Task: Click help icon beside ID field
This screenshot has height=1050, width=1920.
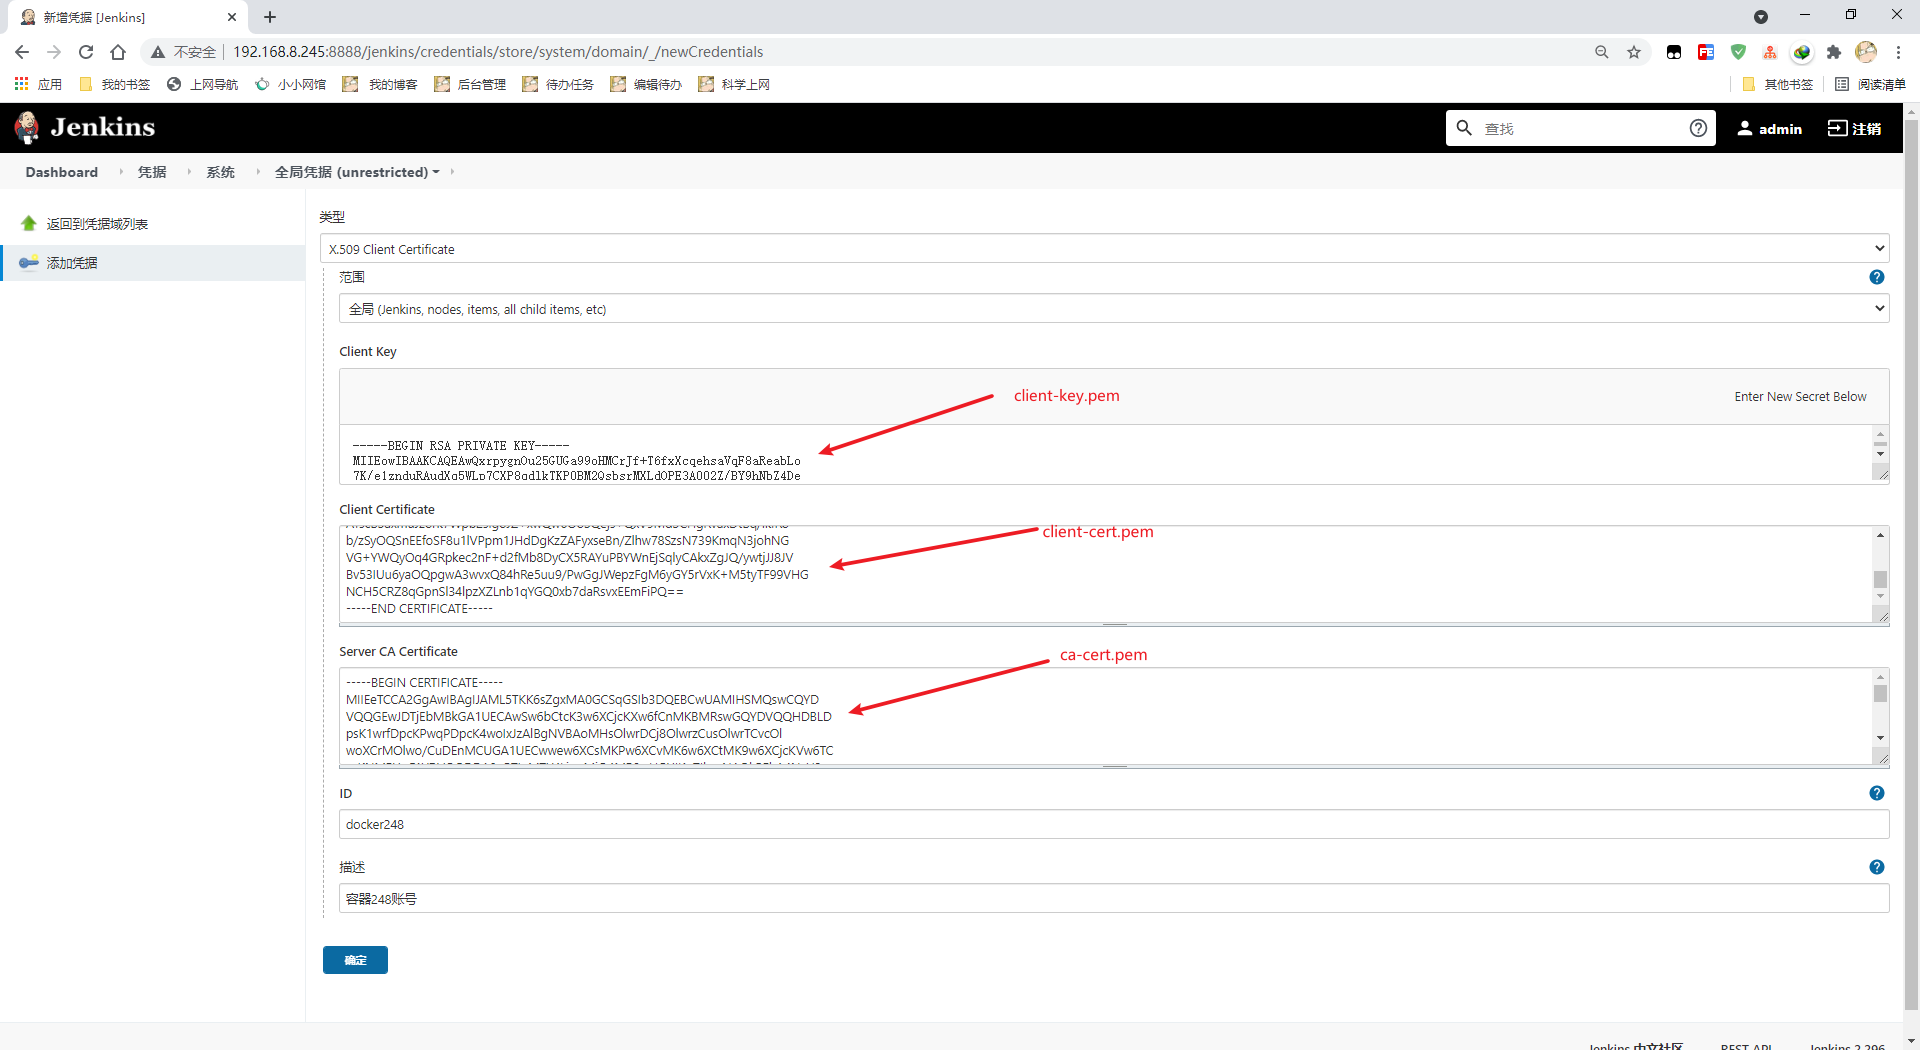Action: pyautogui.click(x=1876, y=793)
